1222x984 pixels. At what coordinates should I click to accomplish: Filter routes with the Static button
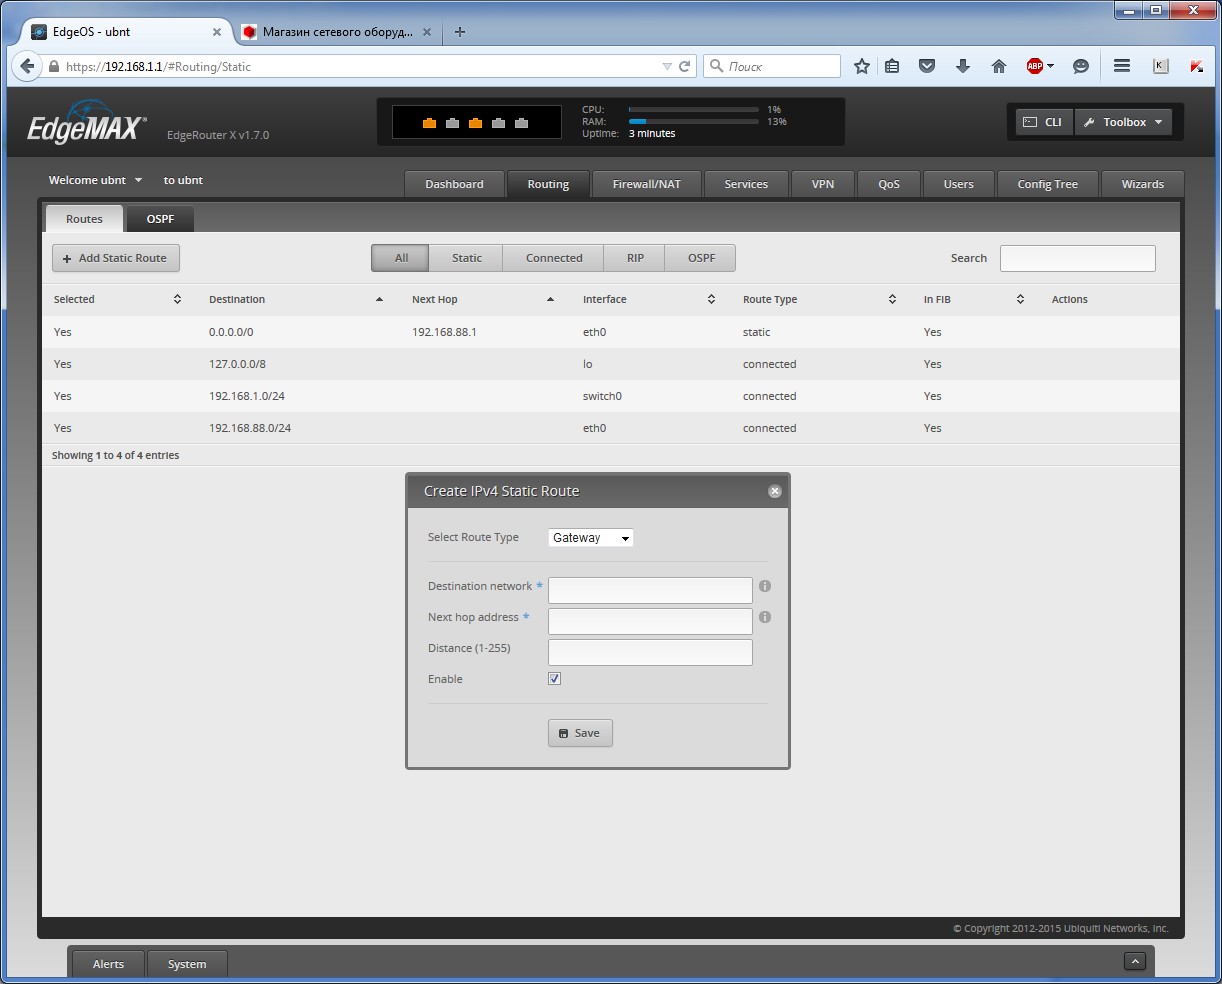click(x=466, y=257)
